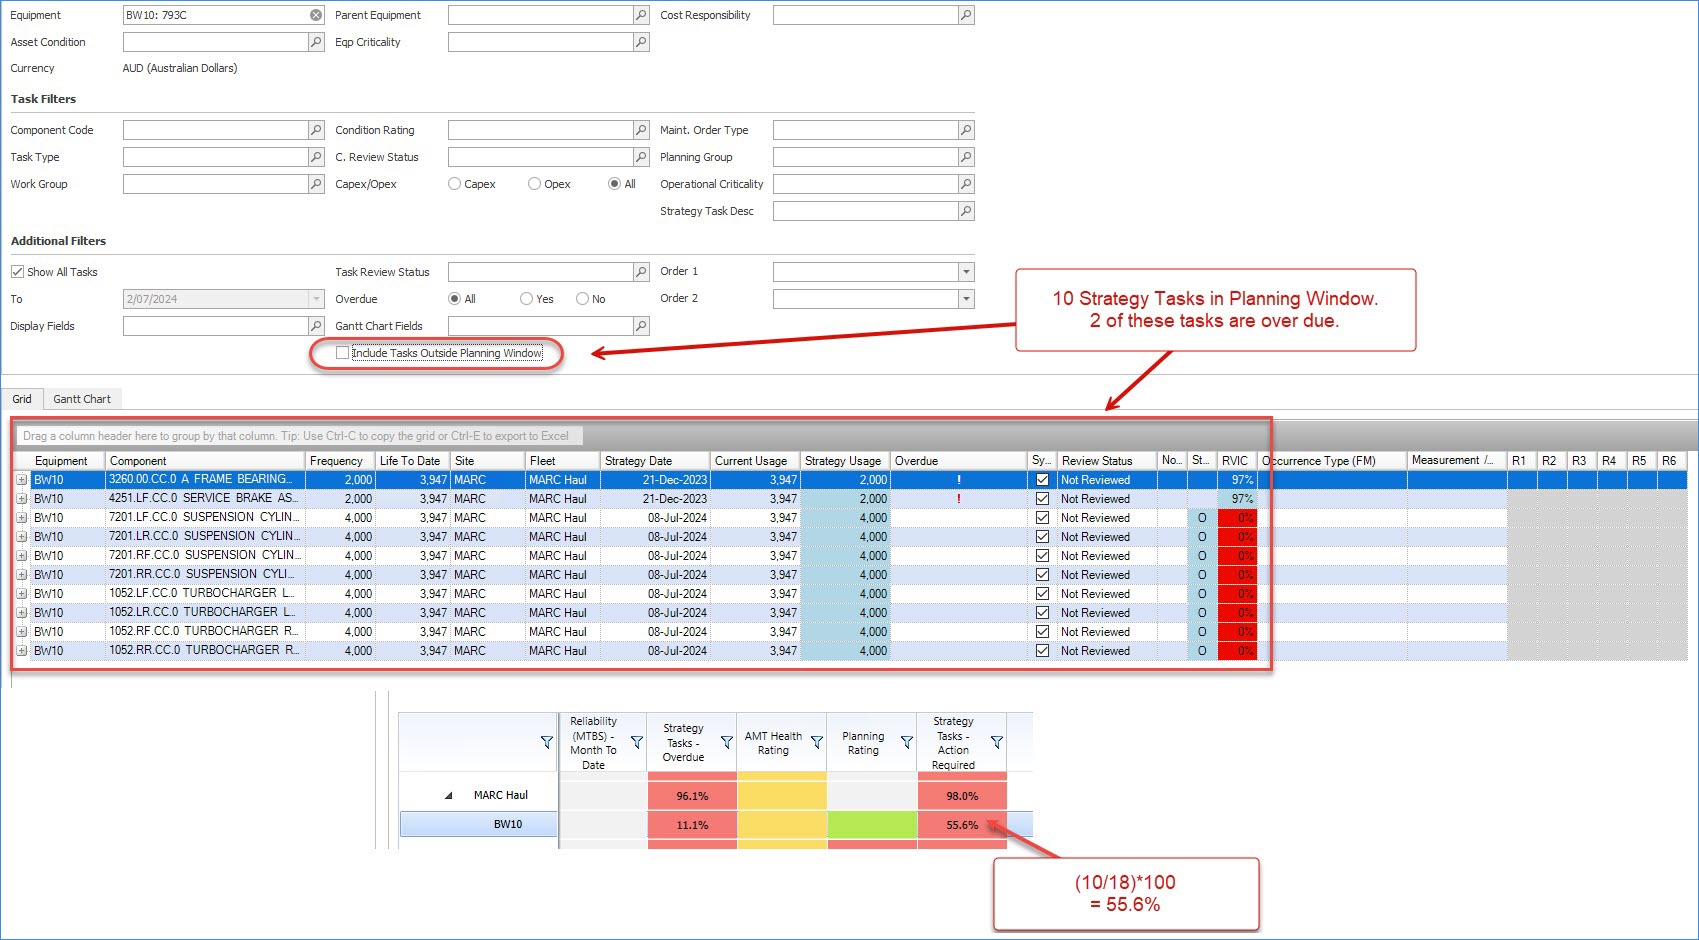1699x940 pixels.
Task: Expand the 1052.LF.CC.0 TURBOCHARGER row
Action: point(21,594)
